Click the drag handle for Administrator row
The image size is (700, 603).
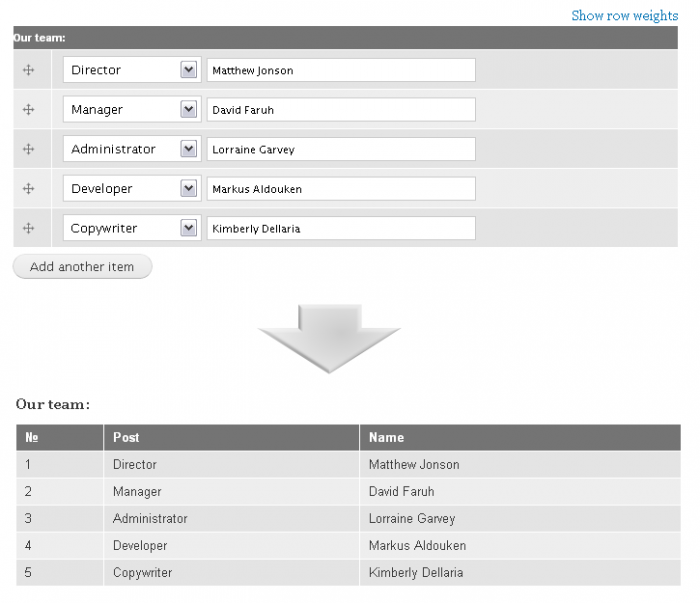point(29,149)
